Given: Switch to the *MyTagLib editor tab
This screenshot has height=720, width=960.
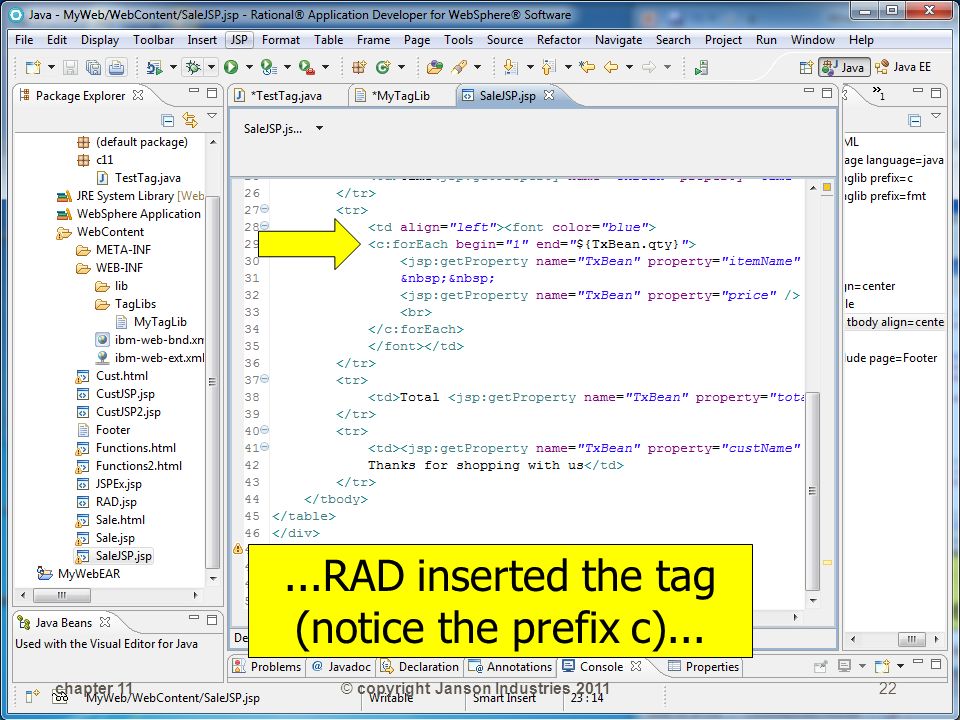Looking at the screenshot, I should tap(400, 96).
